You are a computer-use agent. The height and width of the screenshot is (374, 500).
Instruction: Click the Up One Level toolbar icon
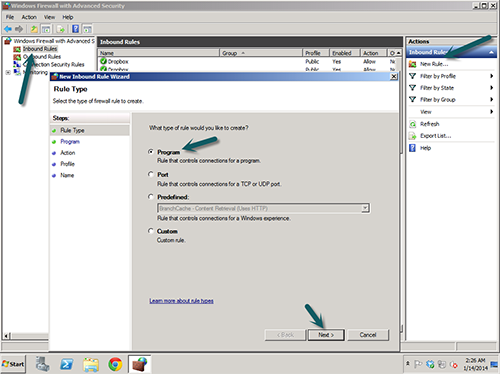tap(34, 29)
